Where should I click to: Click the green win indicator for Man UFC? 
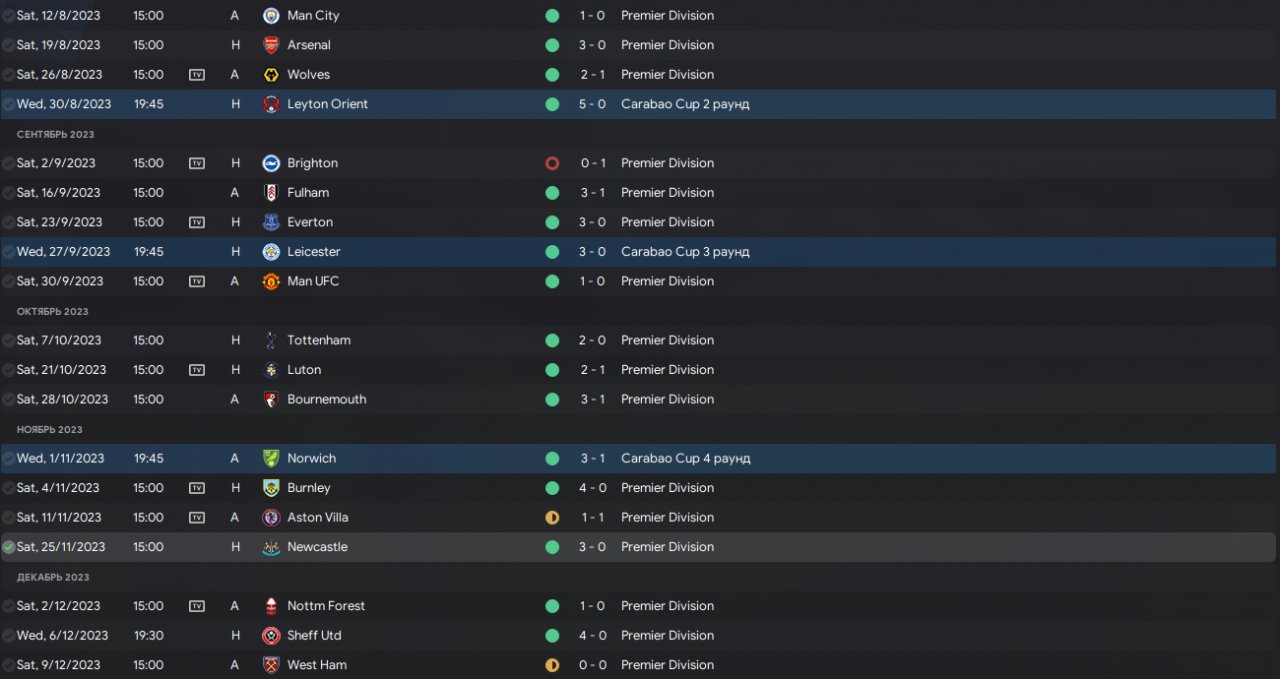pos(552,281)
